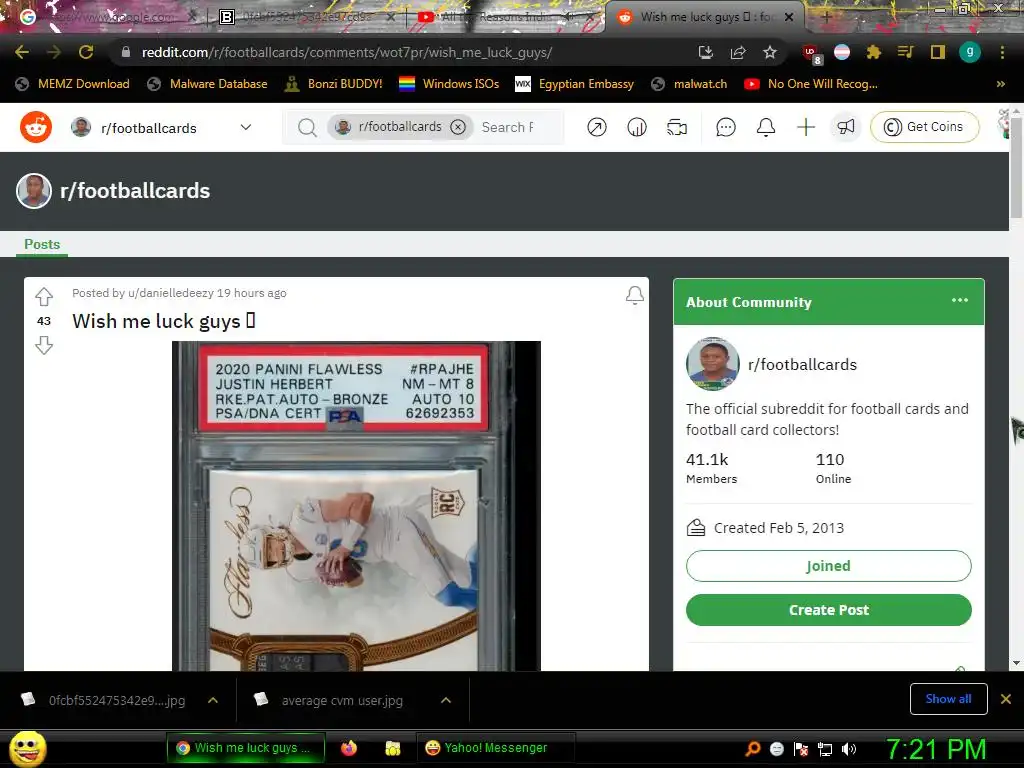
Task: Open Bonzi BUDDY! bookmark
Action: (x=334, y=84)
